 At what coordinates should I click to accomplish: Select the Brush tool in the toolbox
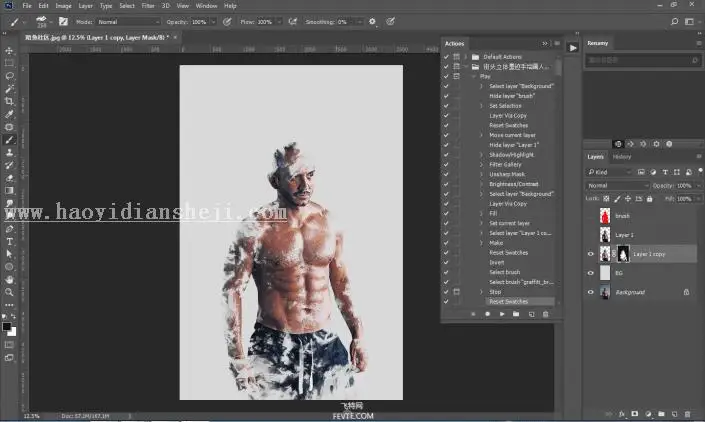pos(9,140)
